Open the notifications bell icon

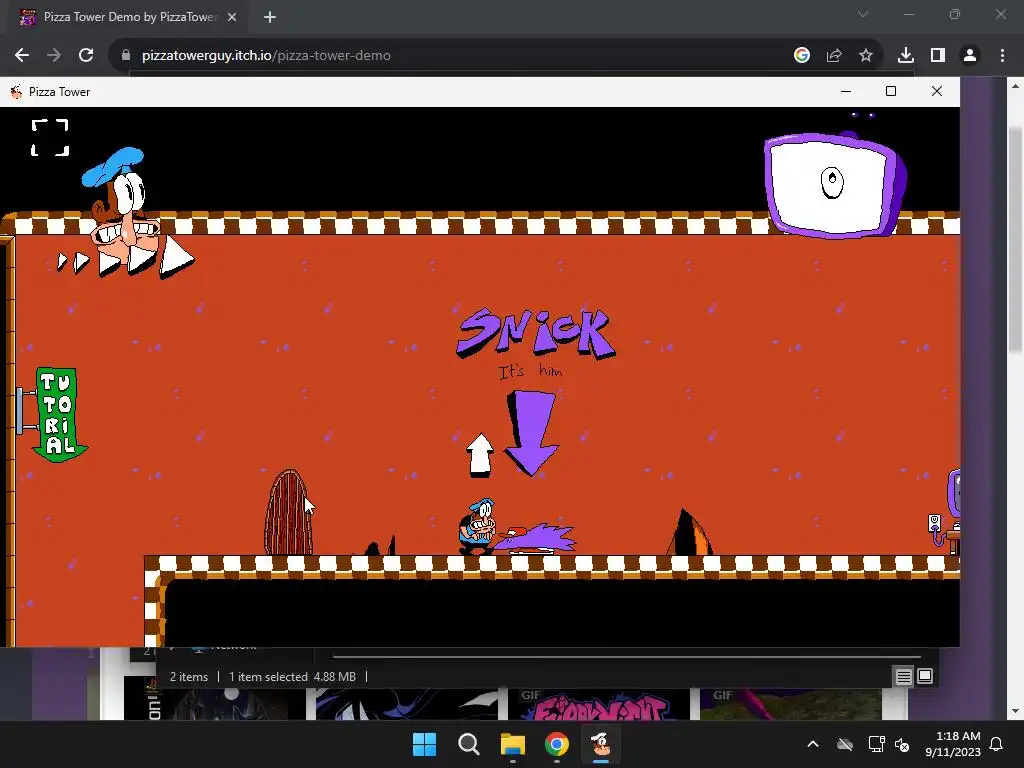click(997, 744)
